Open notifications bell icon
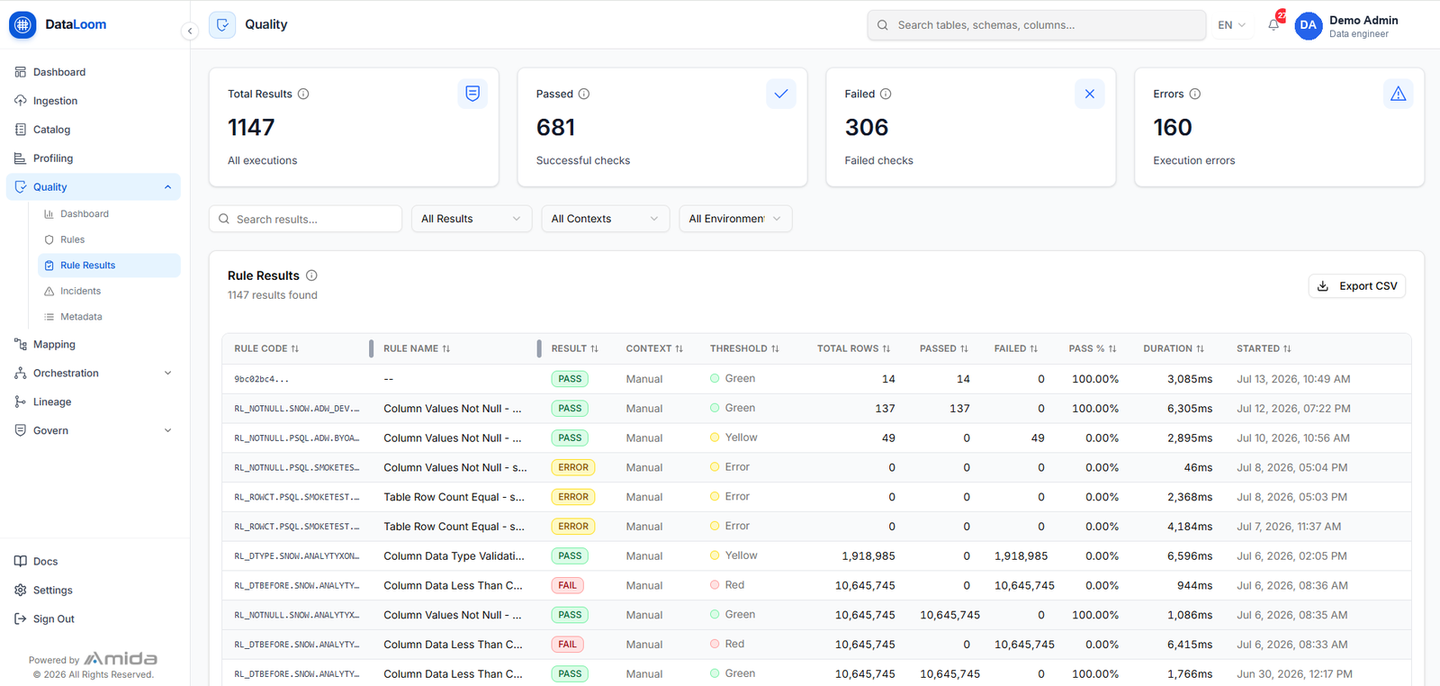Screen dimensions: 1440x686 tap(1273, 25)
